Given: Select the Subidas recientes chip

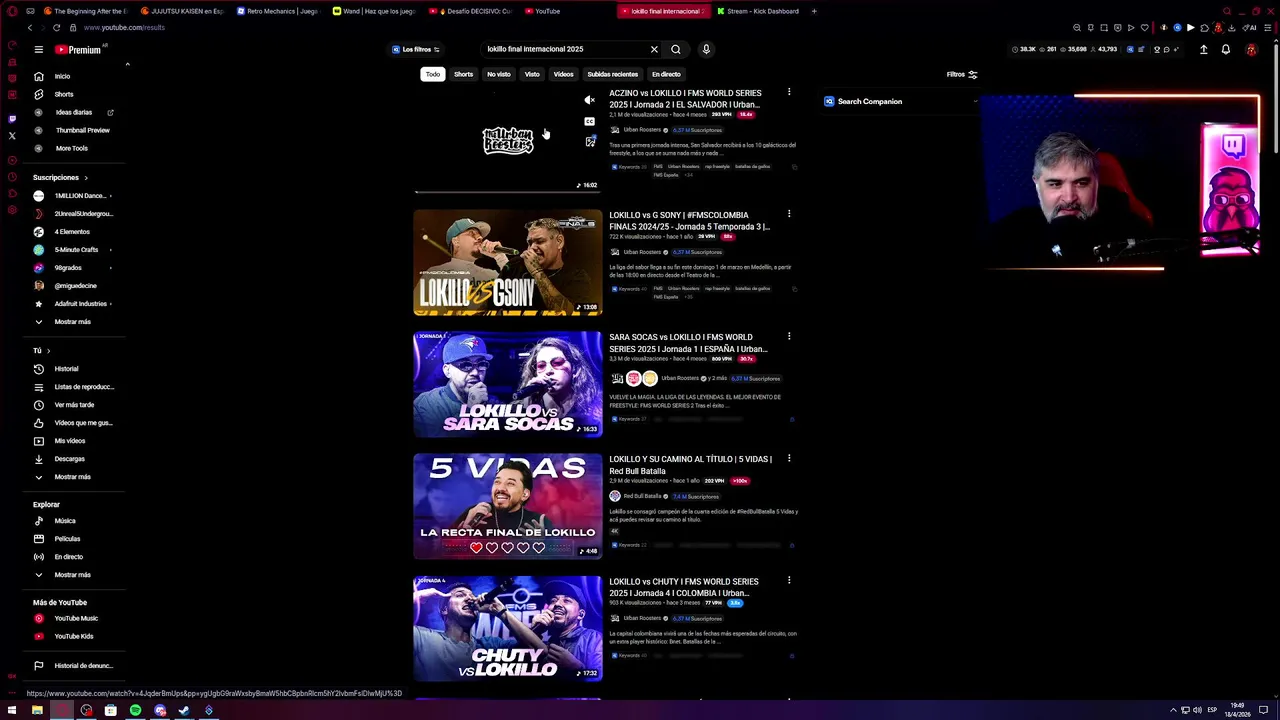Looking at the screenshot, I should (613, 74).
